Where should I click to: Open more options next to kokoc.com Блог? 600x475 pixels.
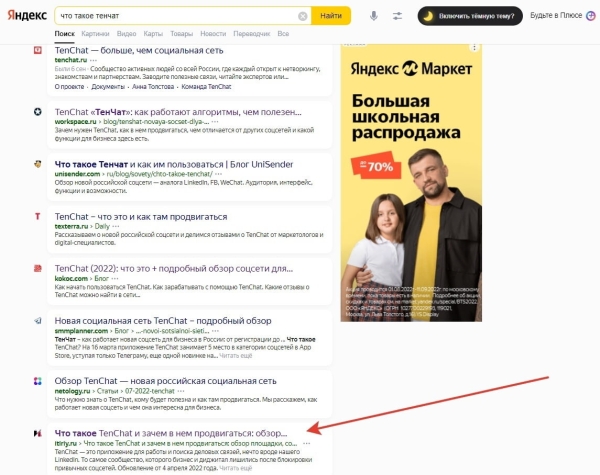[115, 279]
